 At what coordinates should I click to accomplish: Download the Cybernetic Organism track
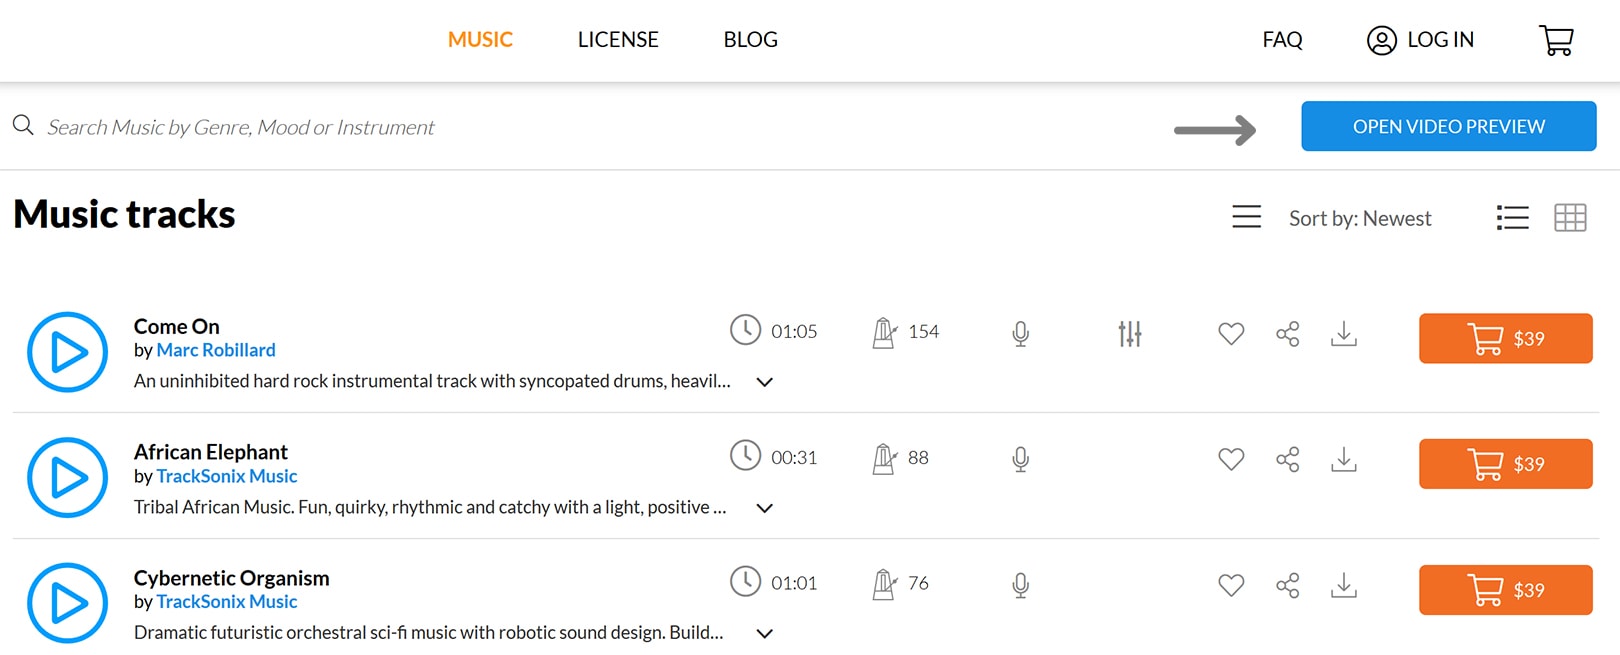point(1344,585)
